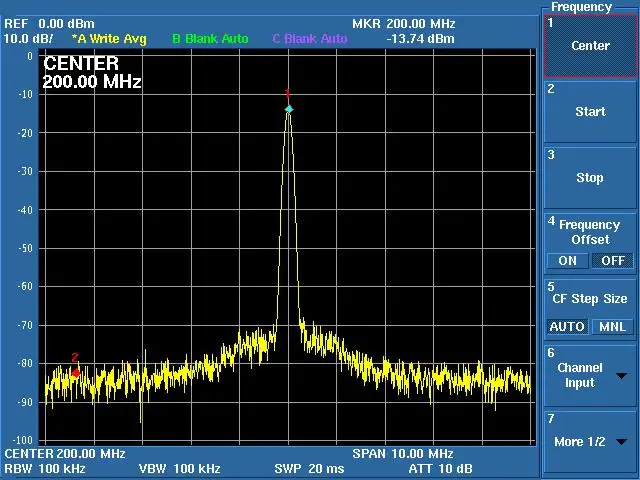This screenshot has height=480, width=640.
Task: Select marker 1 diamond at signal peak
Action: [289, 109]
